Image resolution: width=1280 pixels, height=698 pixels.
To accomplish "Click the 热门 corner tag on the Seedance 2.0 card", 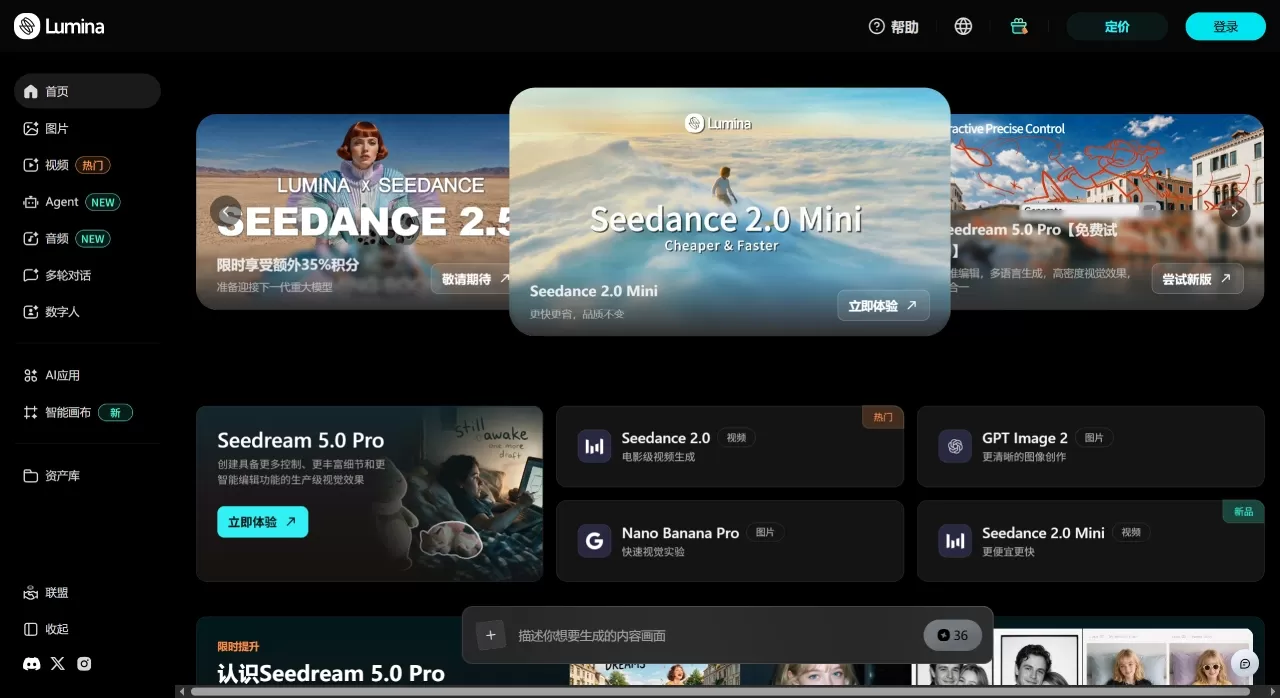I will 883,417.
